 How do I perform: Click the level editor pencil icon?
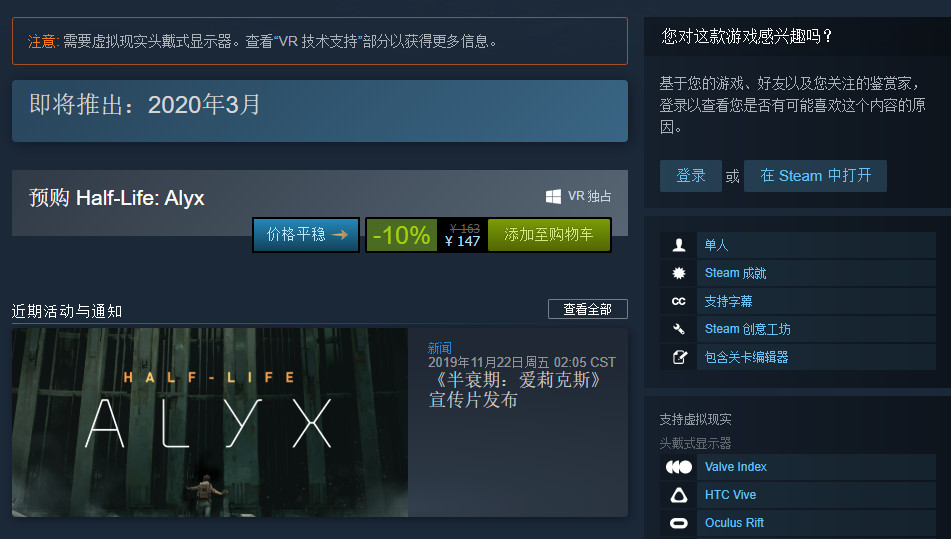point(679,357)
